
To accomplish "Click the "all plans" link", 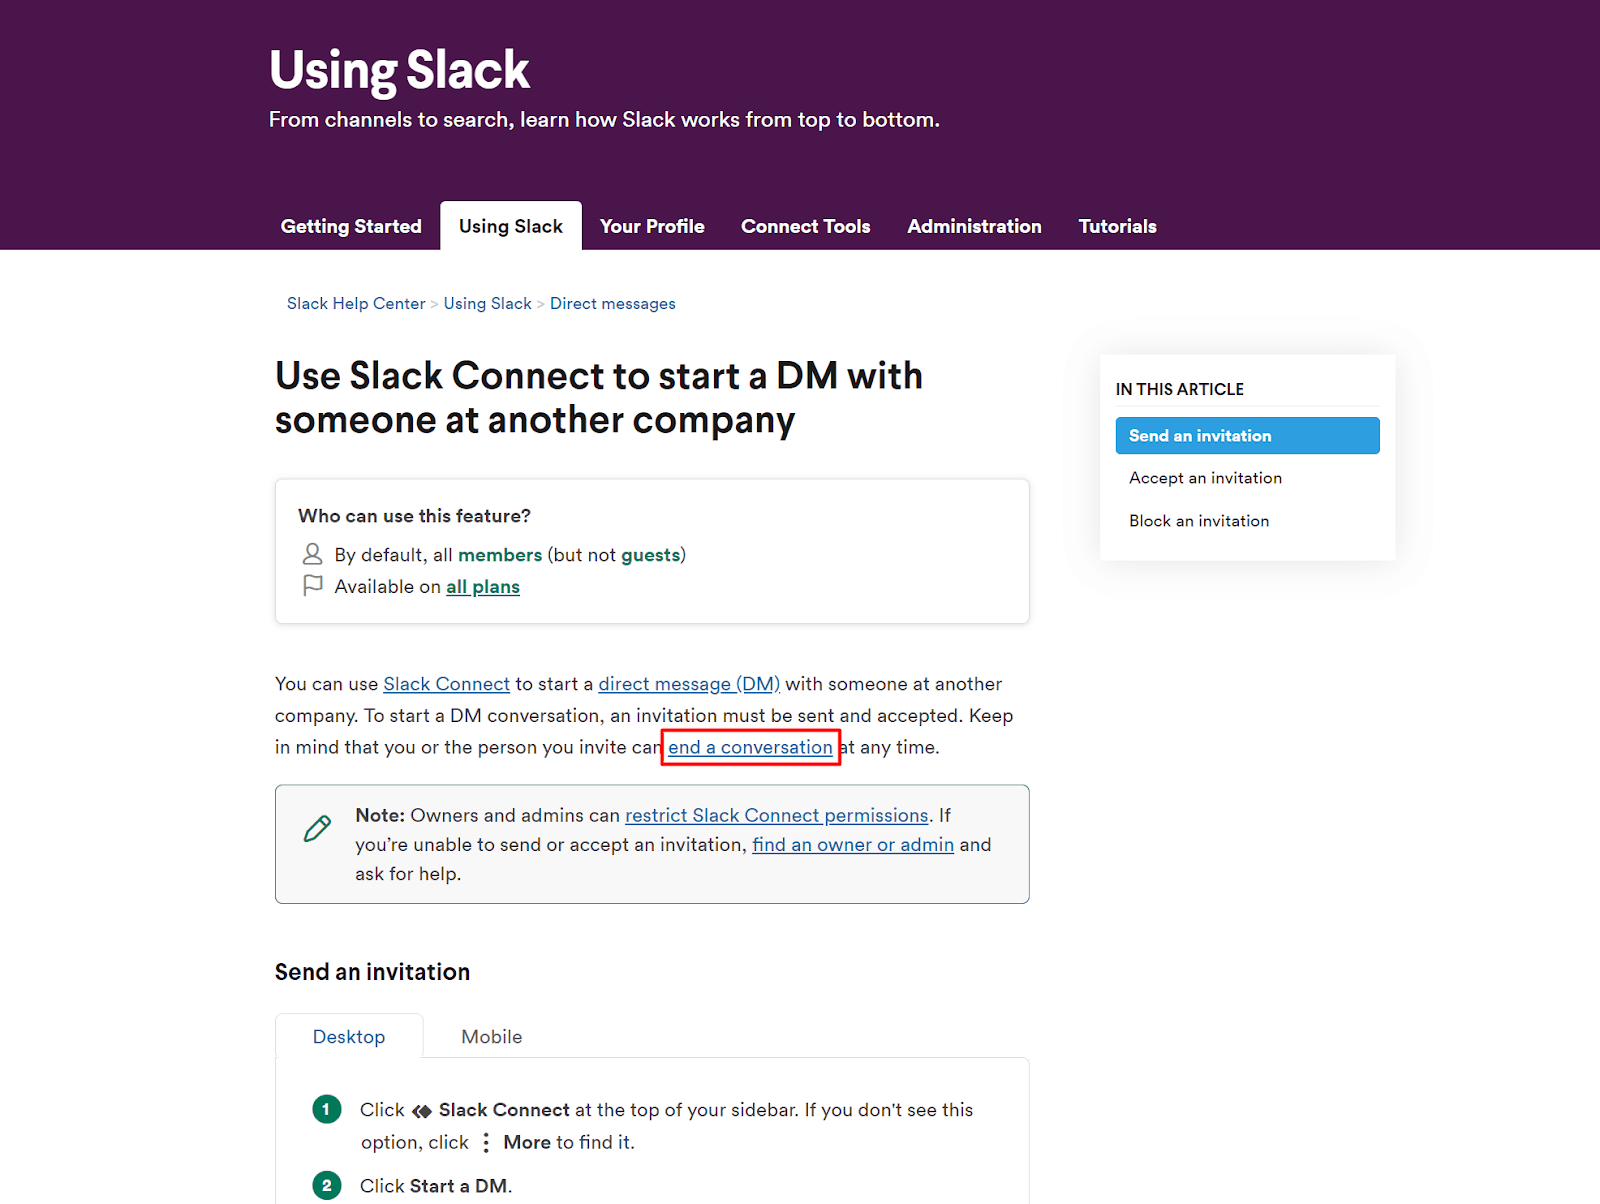I will click(x=483, y=587).
